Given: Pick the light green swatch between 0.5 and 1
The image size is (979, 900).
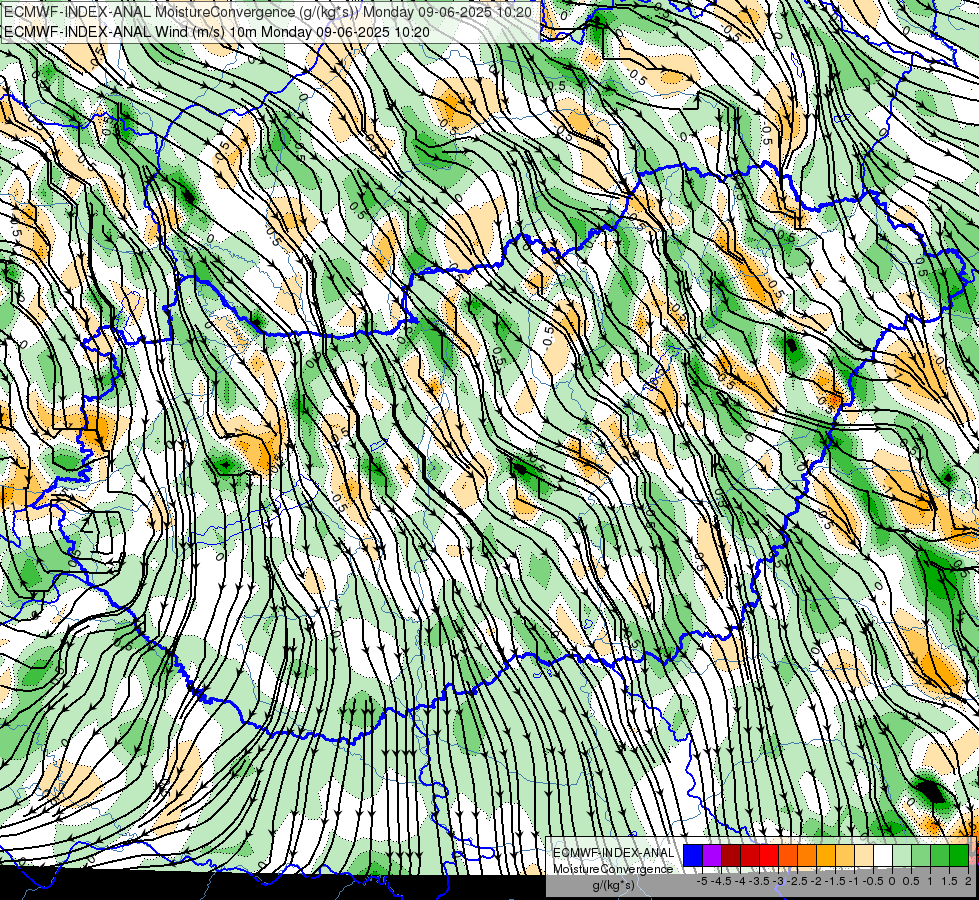Looking at the screenshot, I should 921,855.
